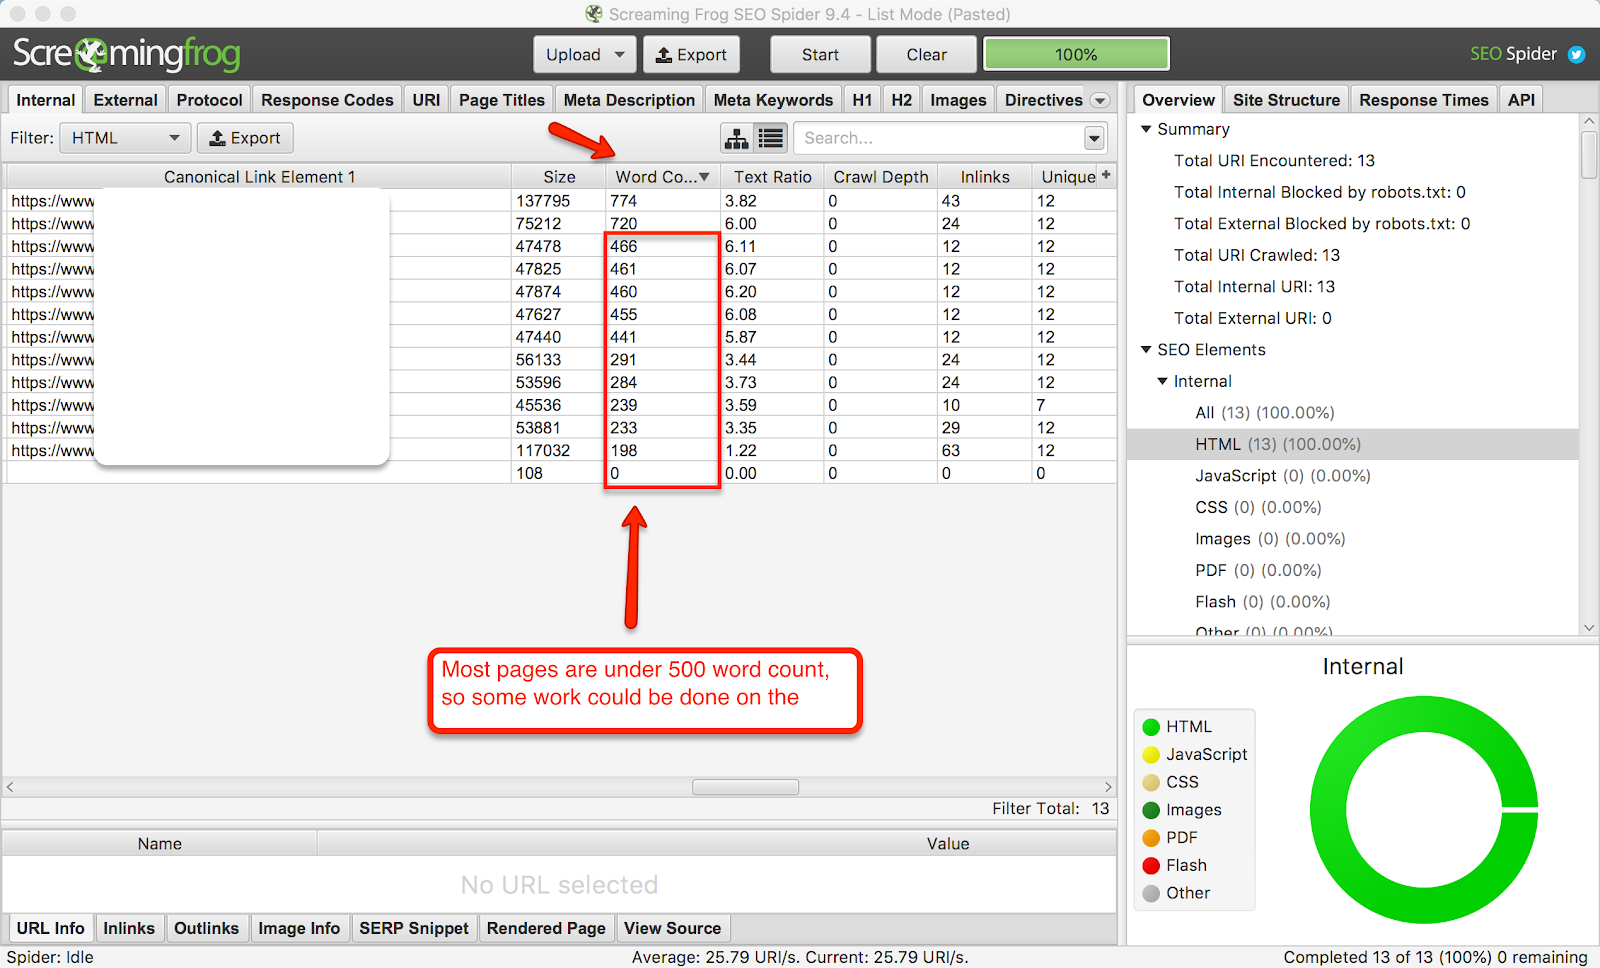
Task: Open the Outlinks bottom tab
Action: coord(206,928)
